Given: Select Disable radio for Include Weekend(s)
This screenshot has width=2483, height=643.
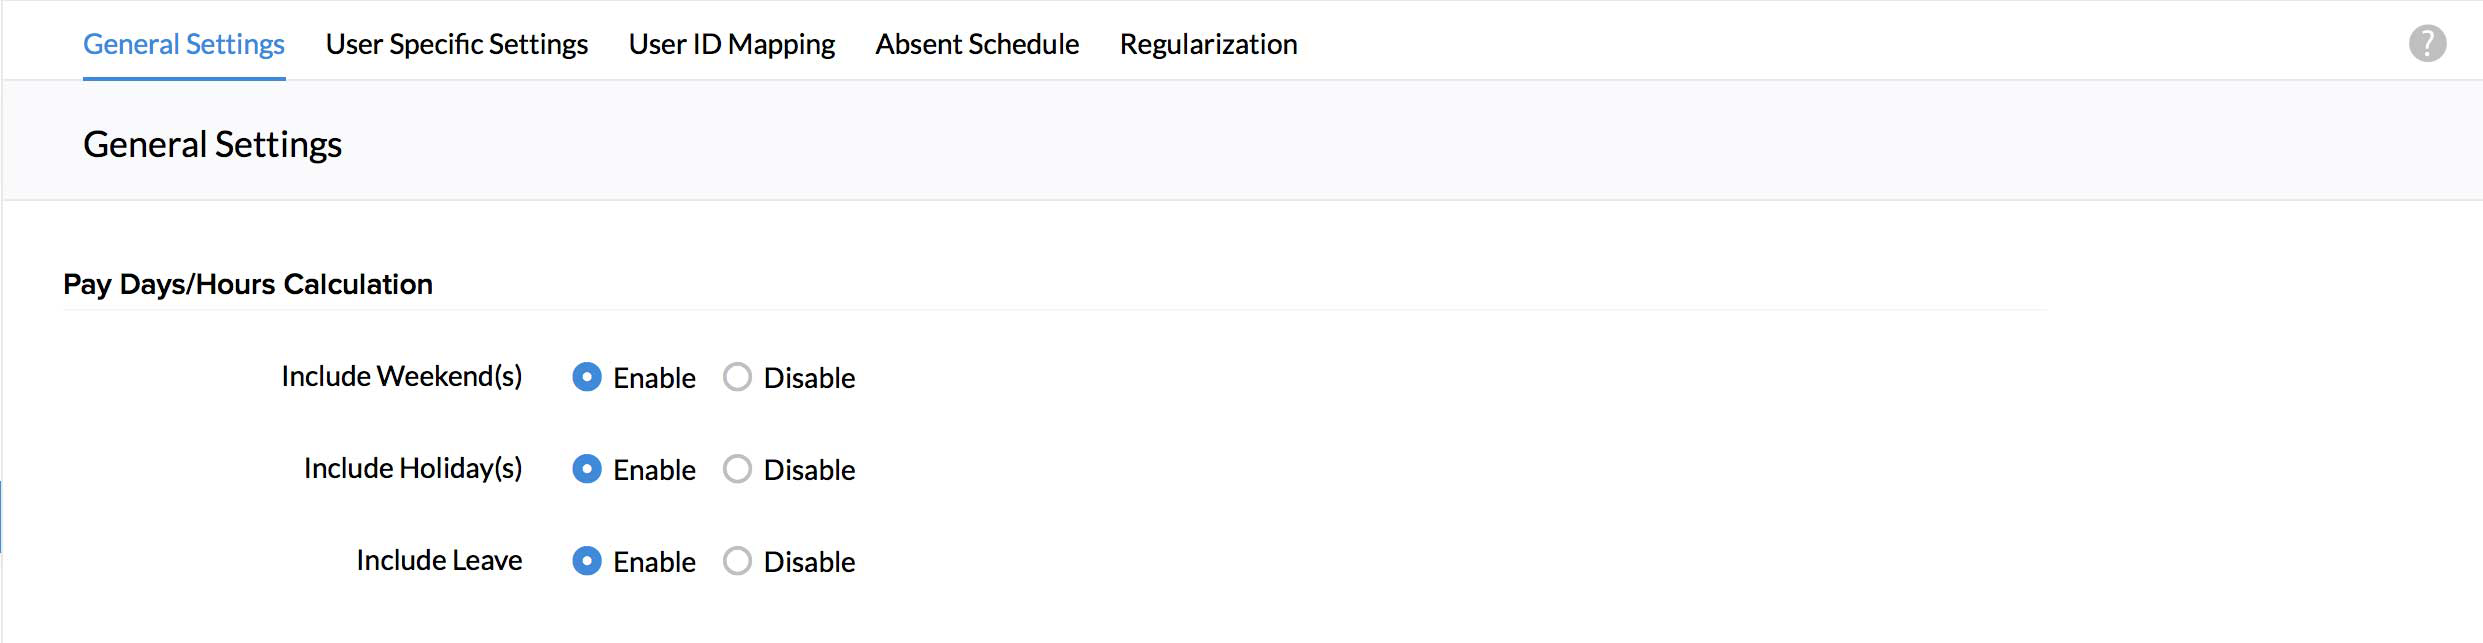Looking at the screenshot, I should click(737, 377).
